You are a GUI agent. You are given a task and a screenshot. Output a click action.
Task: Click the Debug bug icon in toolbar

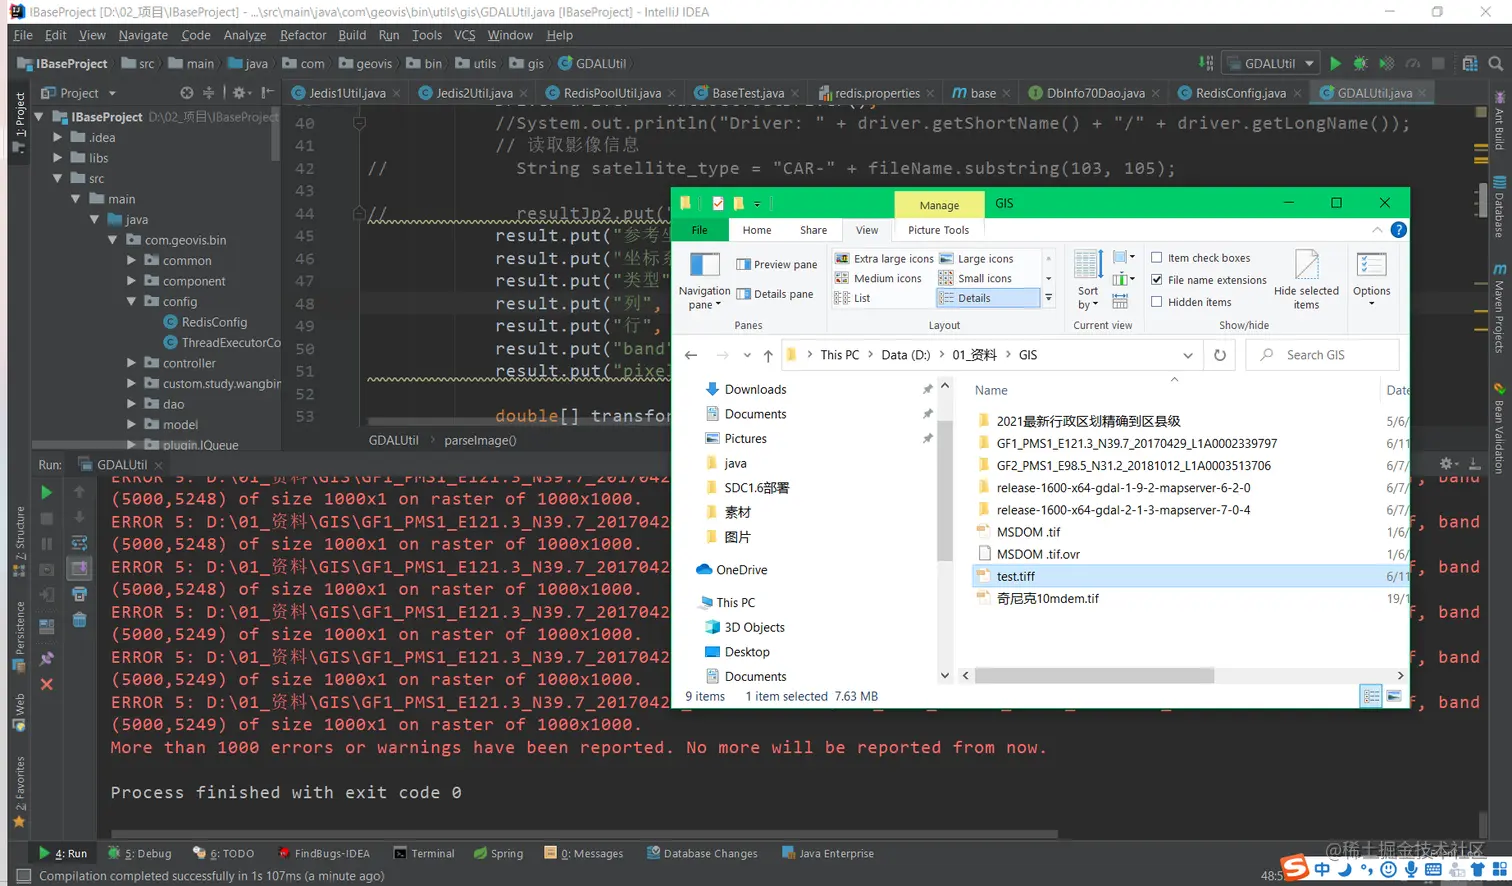coord(1360,63)
